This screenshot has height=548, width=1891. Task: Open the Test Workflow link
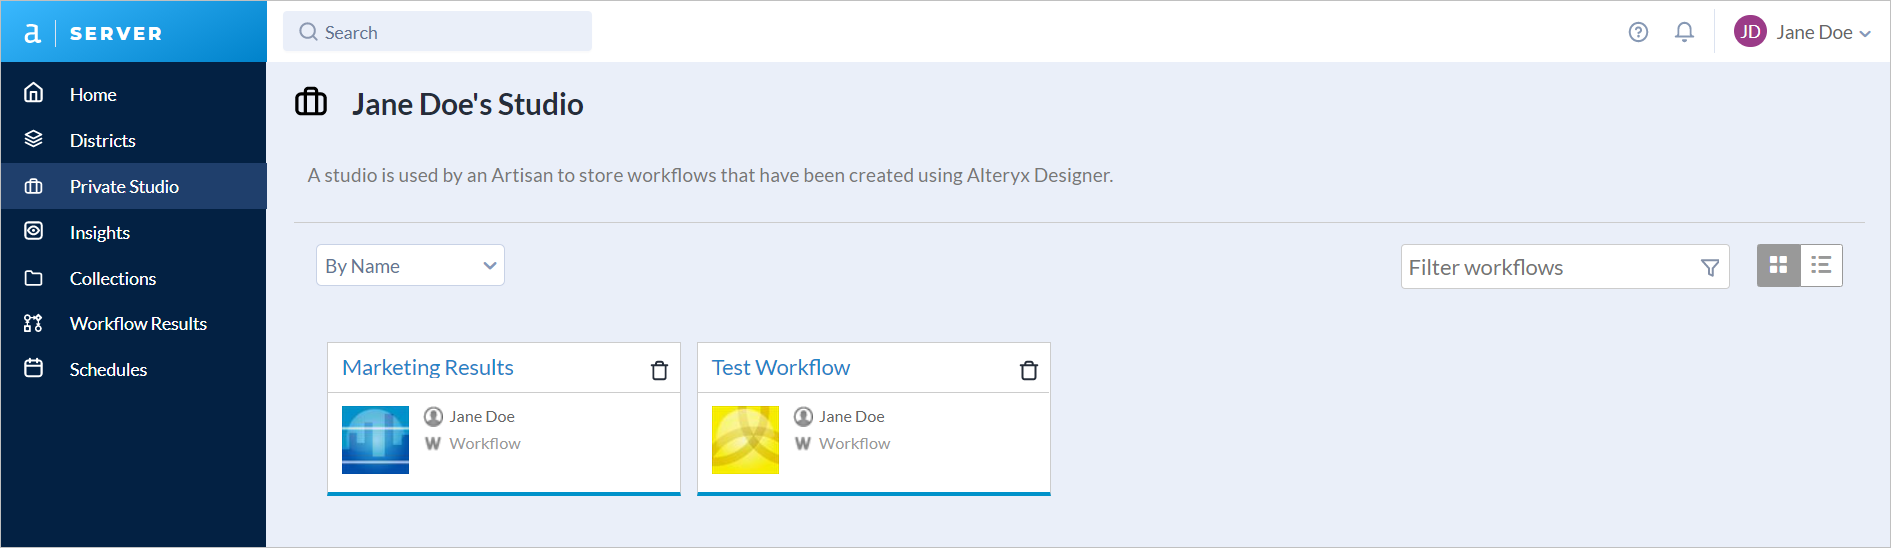781,367
